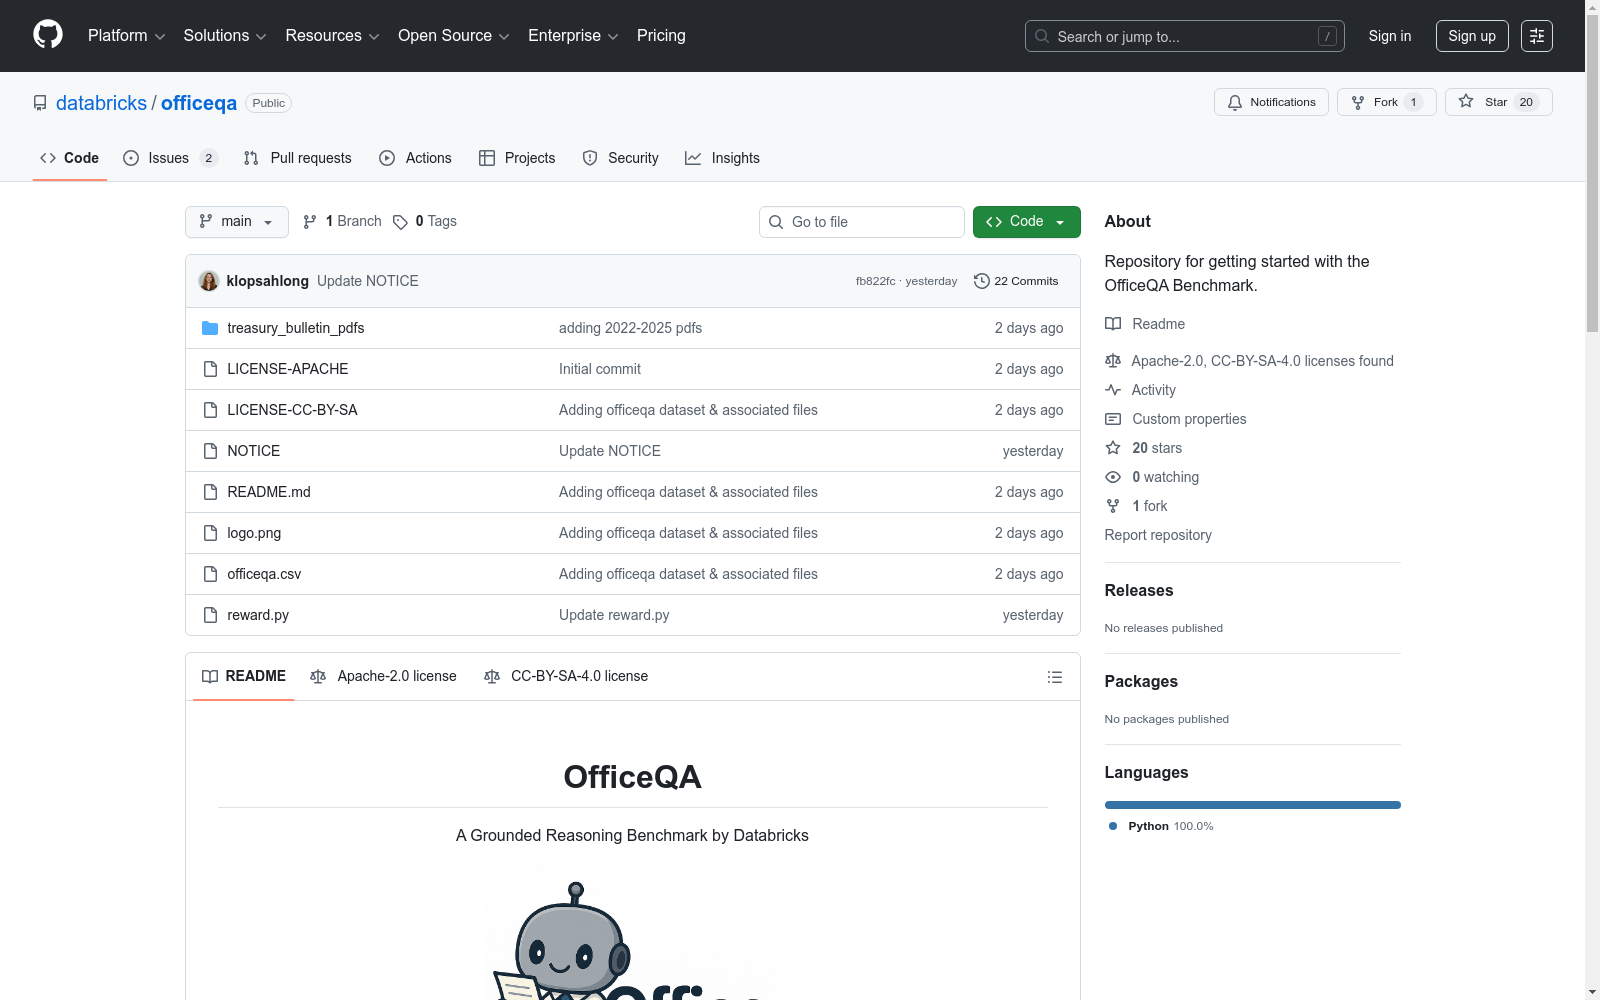Open the Releases heading link
This screenshot has height=1000, width=1600.
point(1139,591)
